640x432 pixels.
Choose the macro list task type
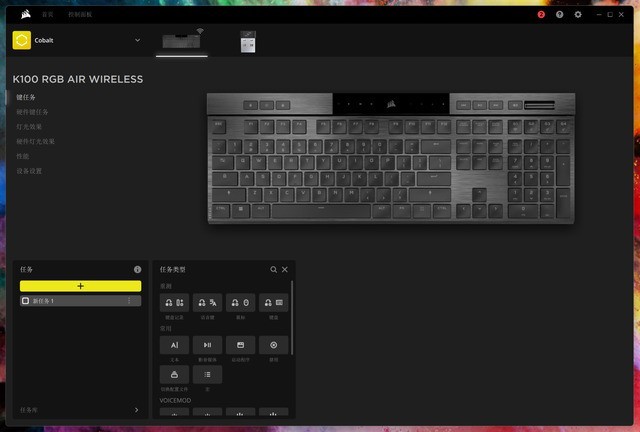point(207,374)
